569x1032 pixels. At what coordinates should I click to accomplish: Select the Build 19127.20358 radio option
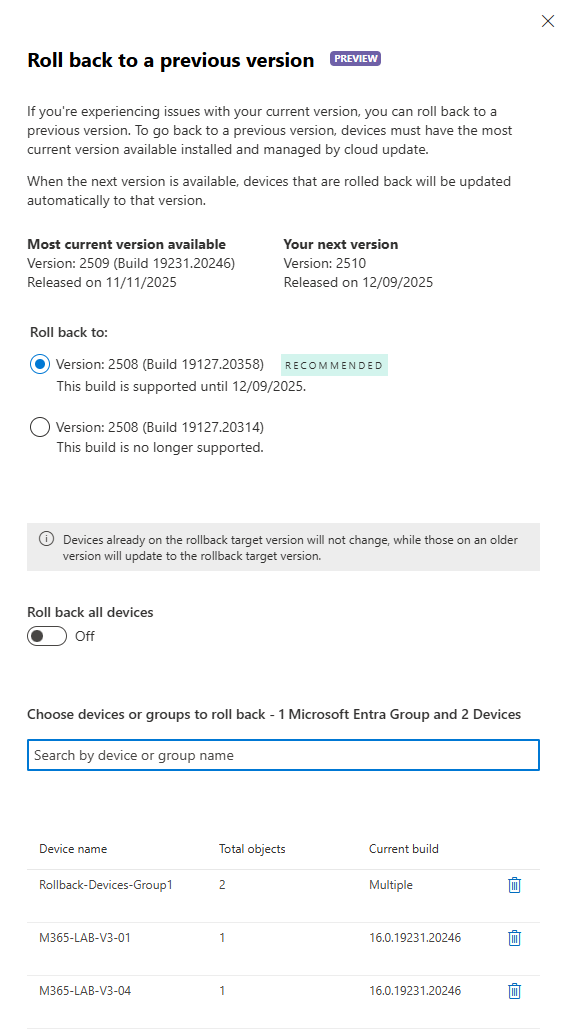(39, 364)
